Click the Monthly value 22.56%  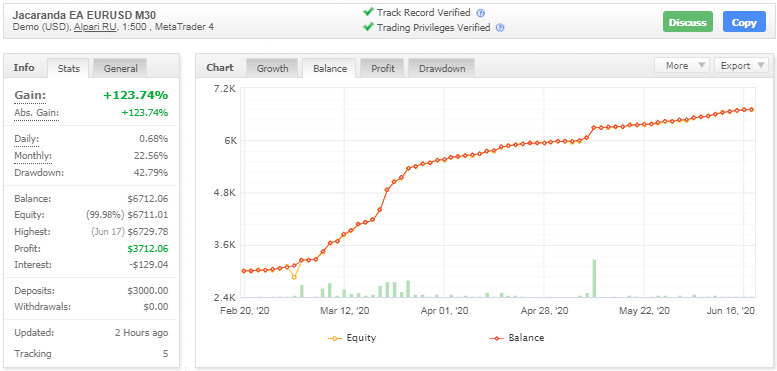point(152,156)
